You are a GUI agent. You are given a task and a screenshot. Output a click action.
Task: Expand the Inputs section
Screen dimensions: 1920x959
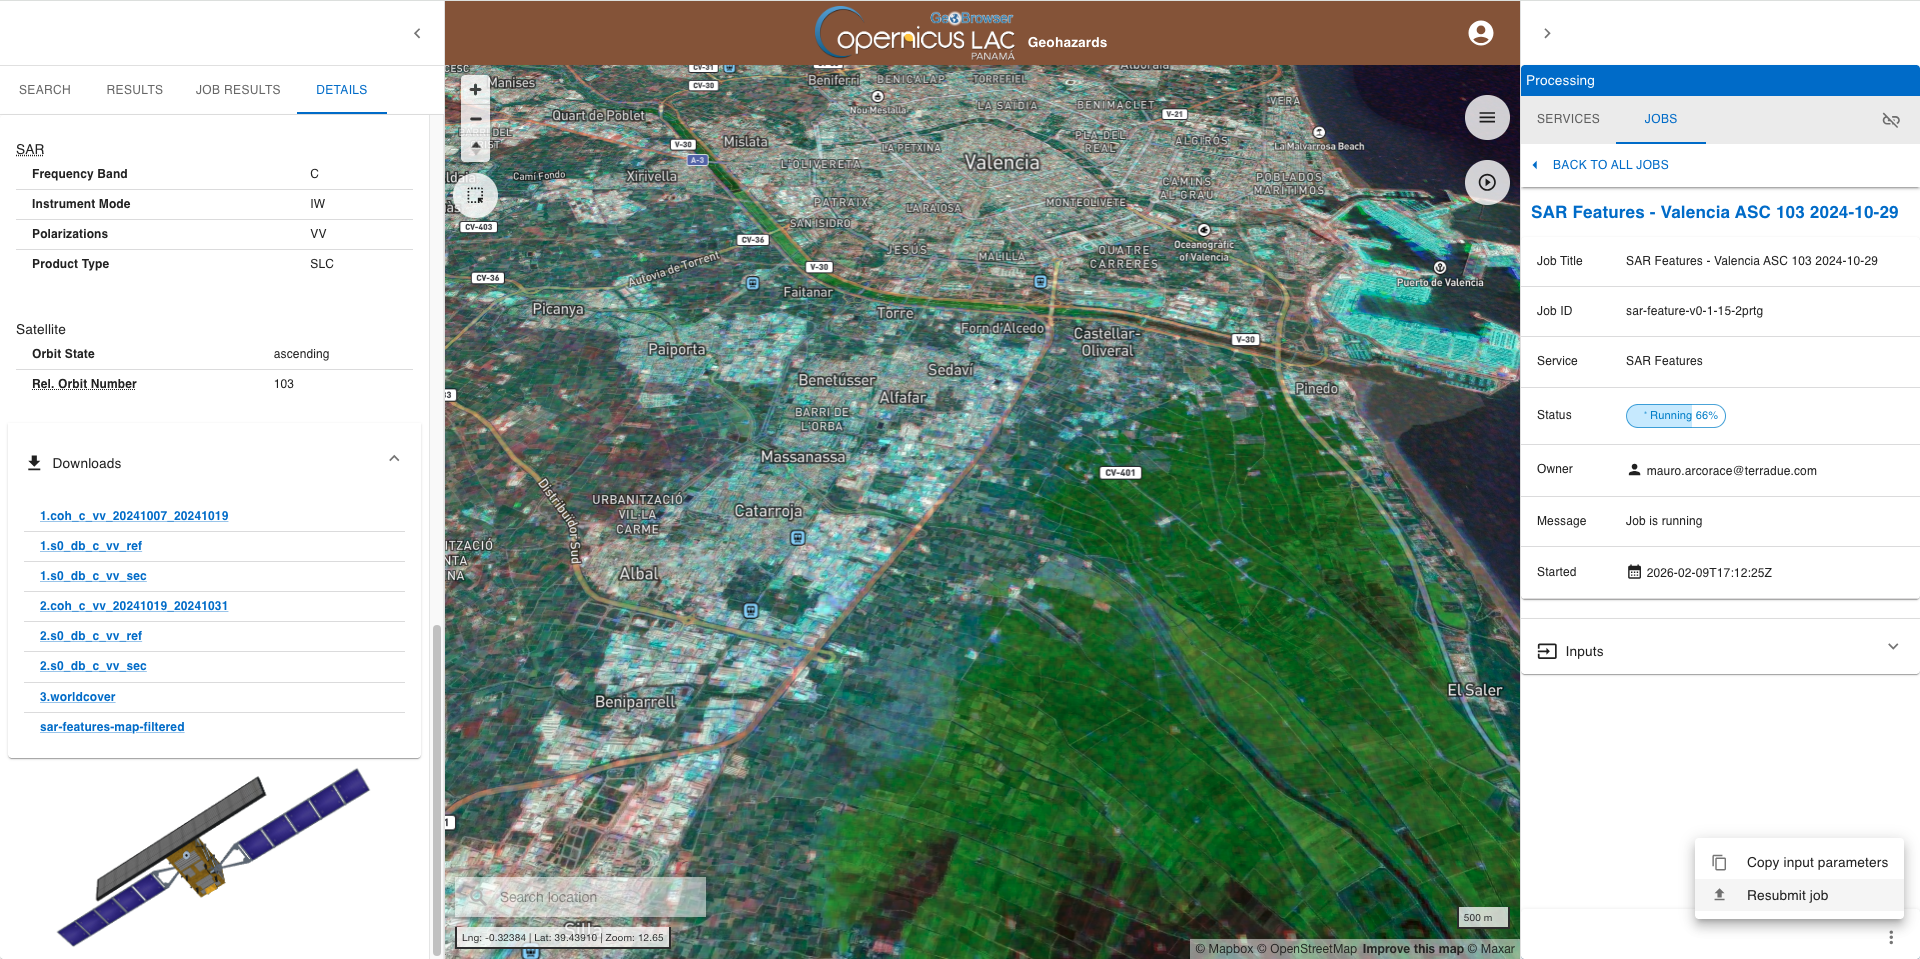(1892, 647)
